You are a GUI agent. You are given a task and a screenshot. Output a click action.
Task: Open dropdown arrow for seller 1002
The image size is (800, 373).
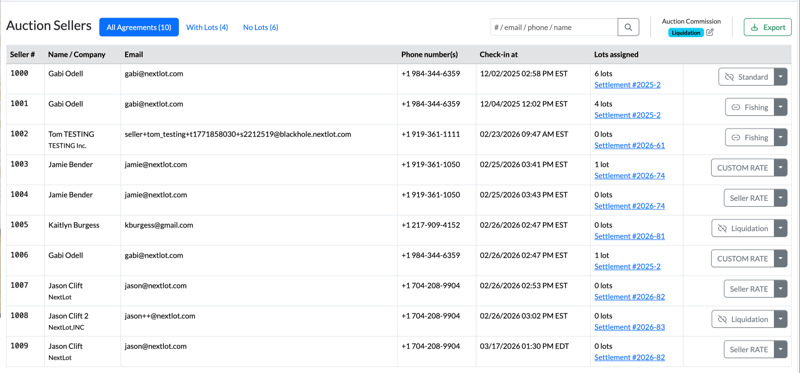(781, 137)
